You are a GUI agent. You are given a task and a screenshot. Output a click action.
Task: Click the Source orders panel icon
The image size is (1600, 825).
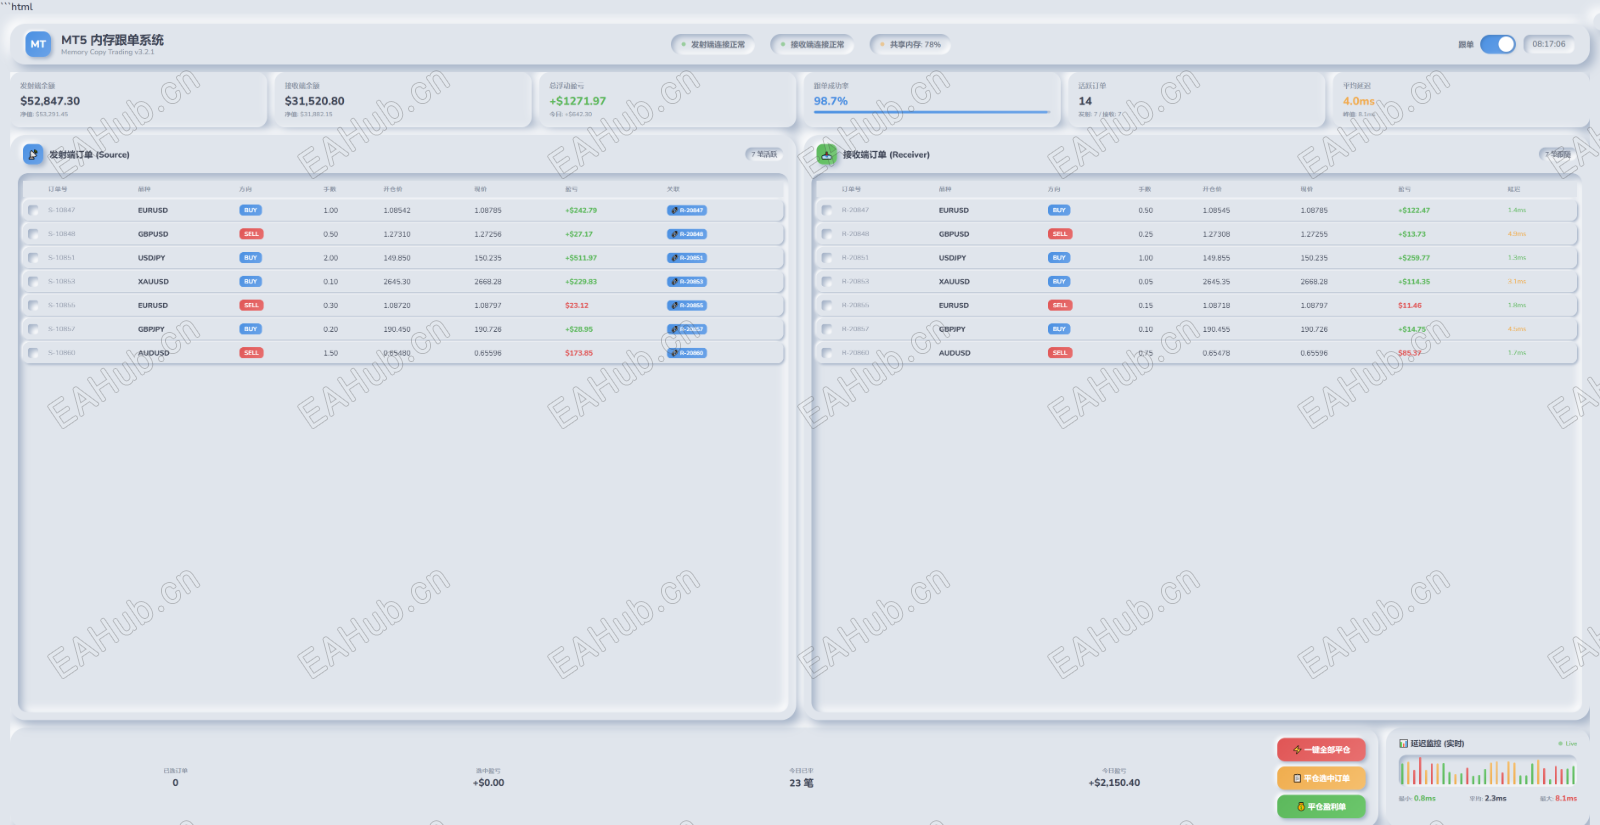[33, 154]
